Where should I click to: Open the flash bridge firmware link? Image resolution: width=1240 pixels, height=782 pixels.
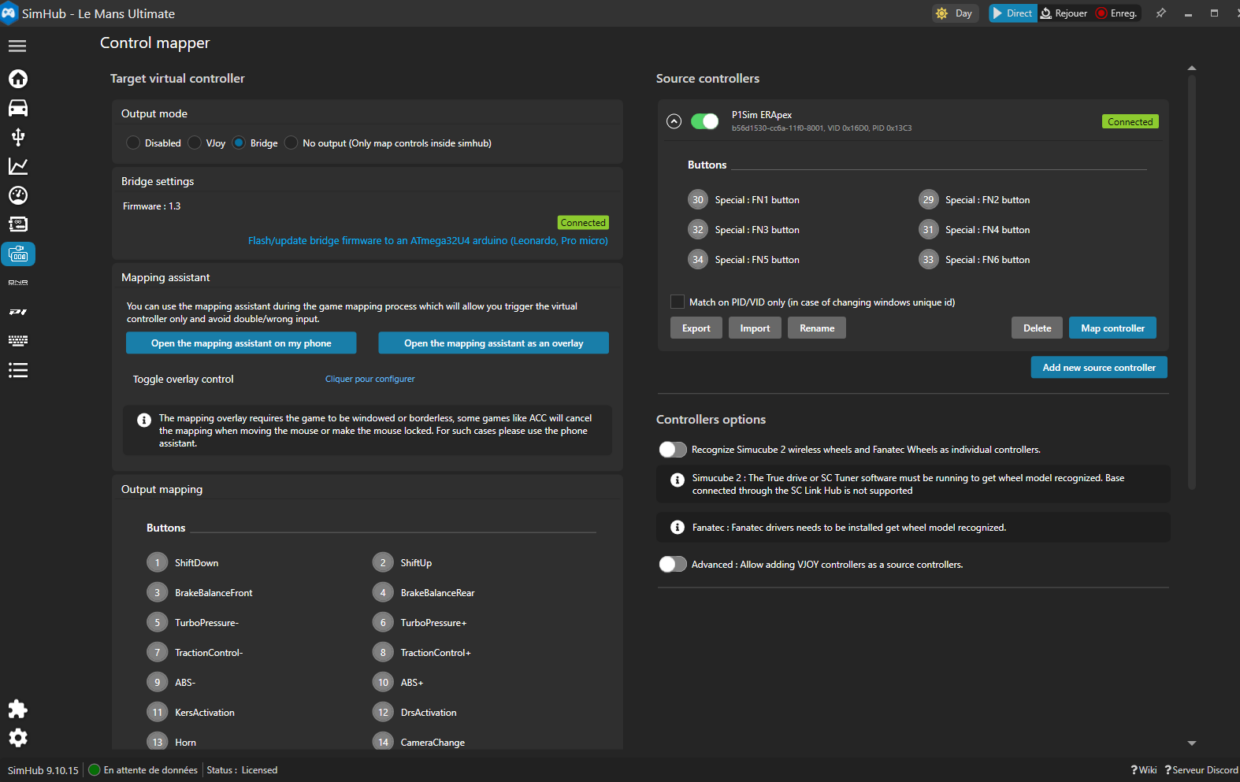tap(428, 240)
